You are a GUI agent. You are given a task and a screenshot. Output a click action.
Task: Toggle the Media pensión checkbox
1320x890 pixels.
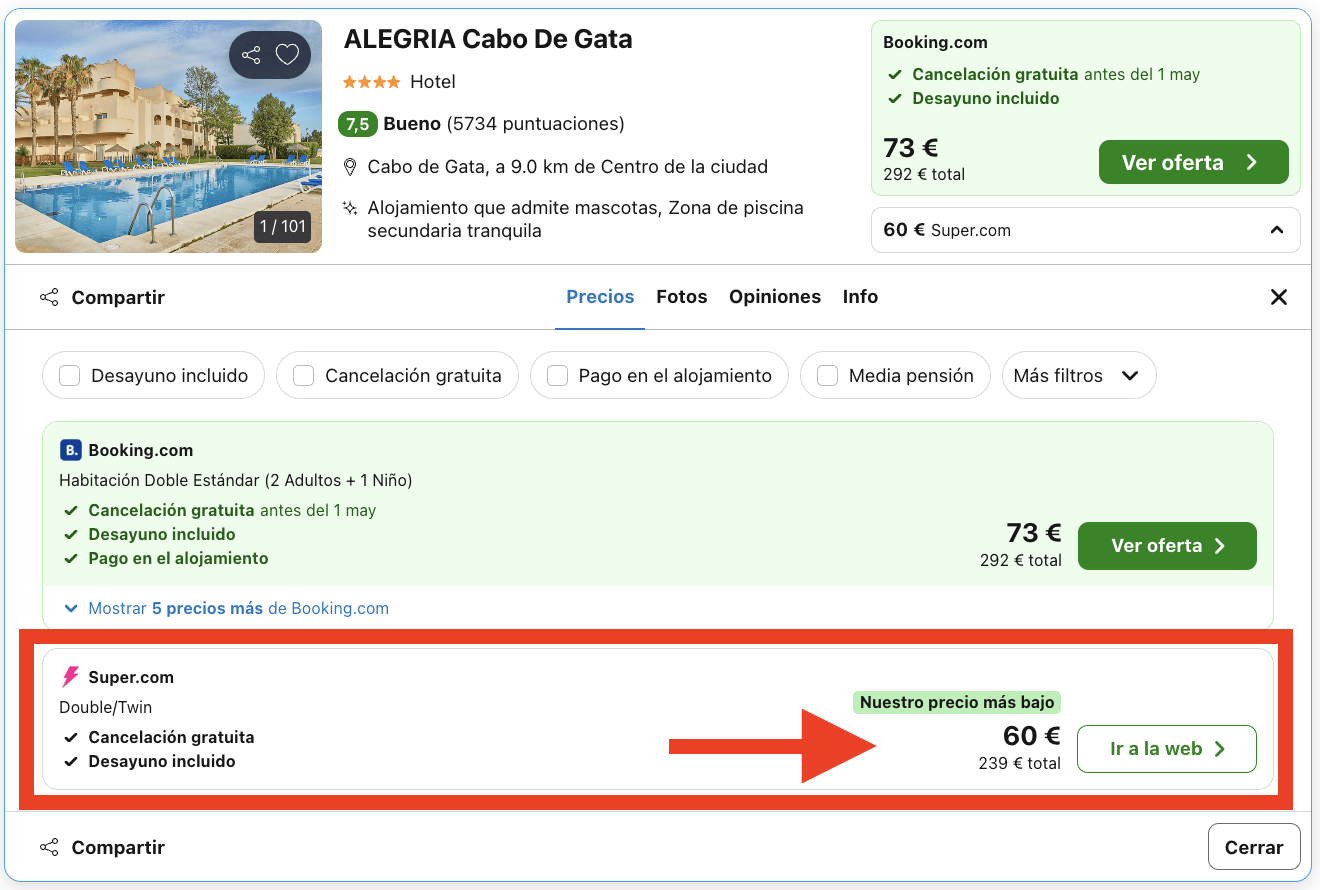coord(828,376)
